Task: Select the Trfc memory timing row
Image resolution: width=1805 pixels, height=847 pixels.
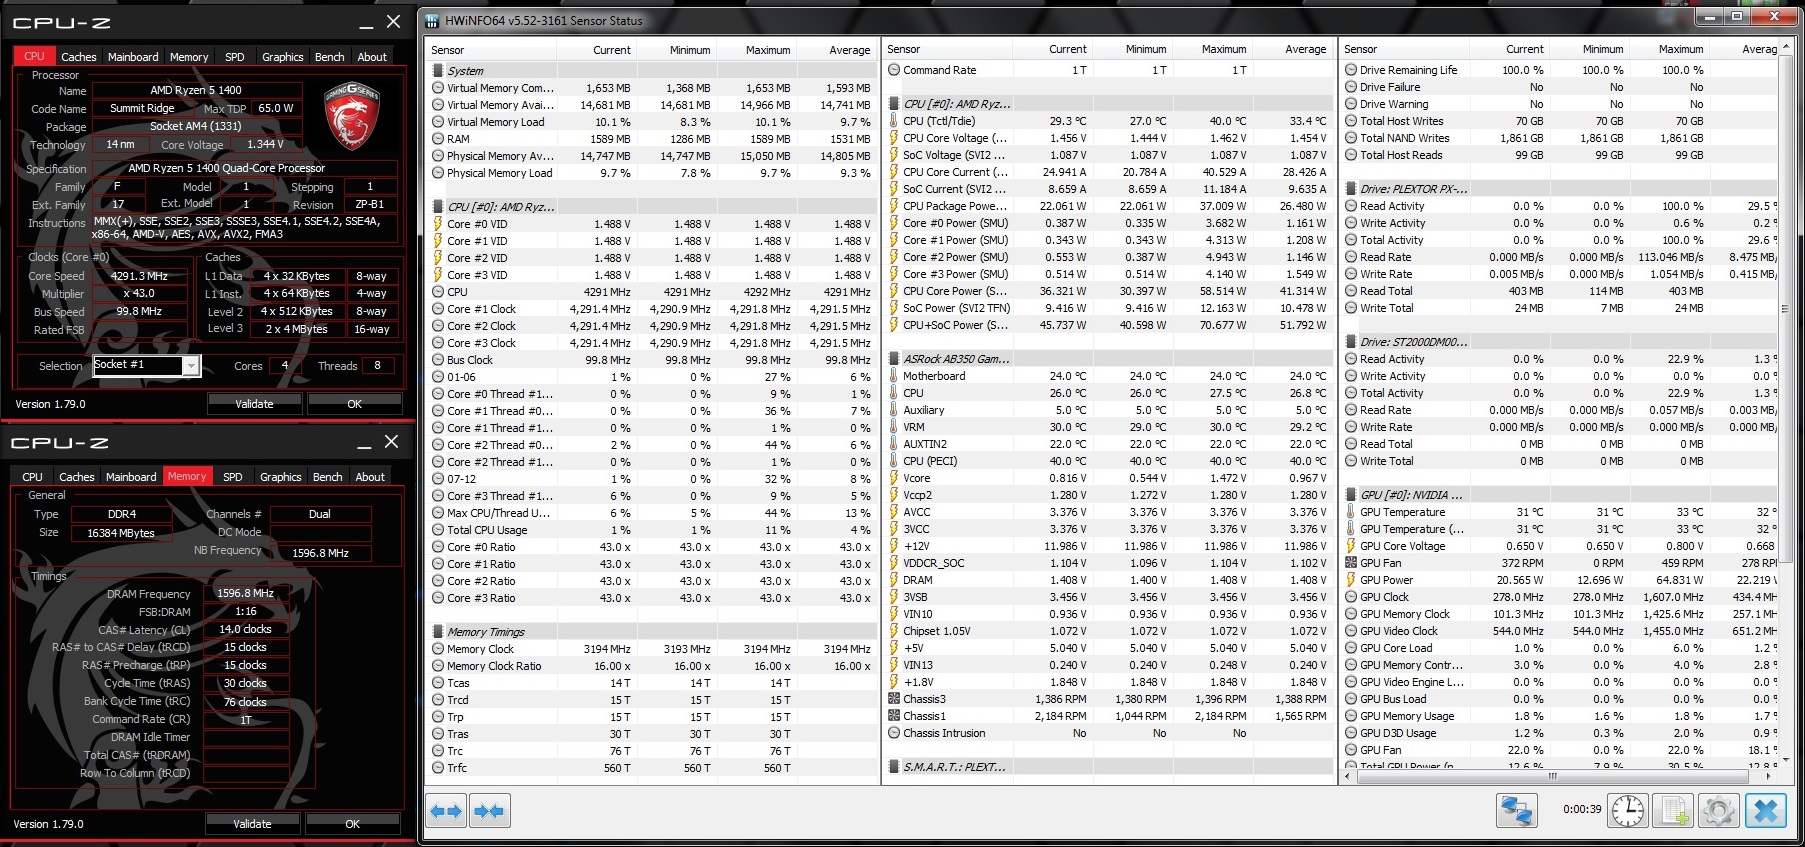Action: coord(653,768)
